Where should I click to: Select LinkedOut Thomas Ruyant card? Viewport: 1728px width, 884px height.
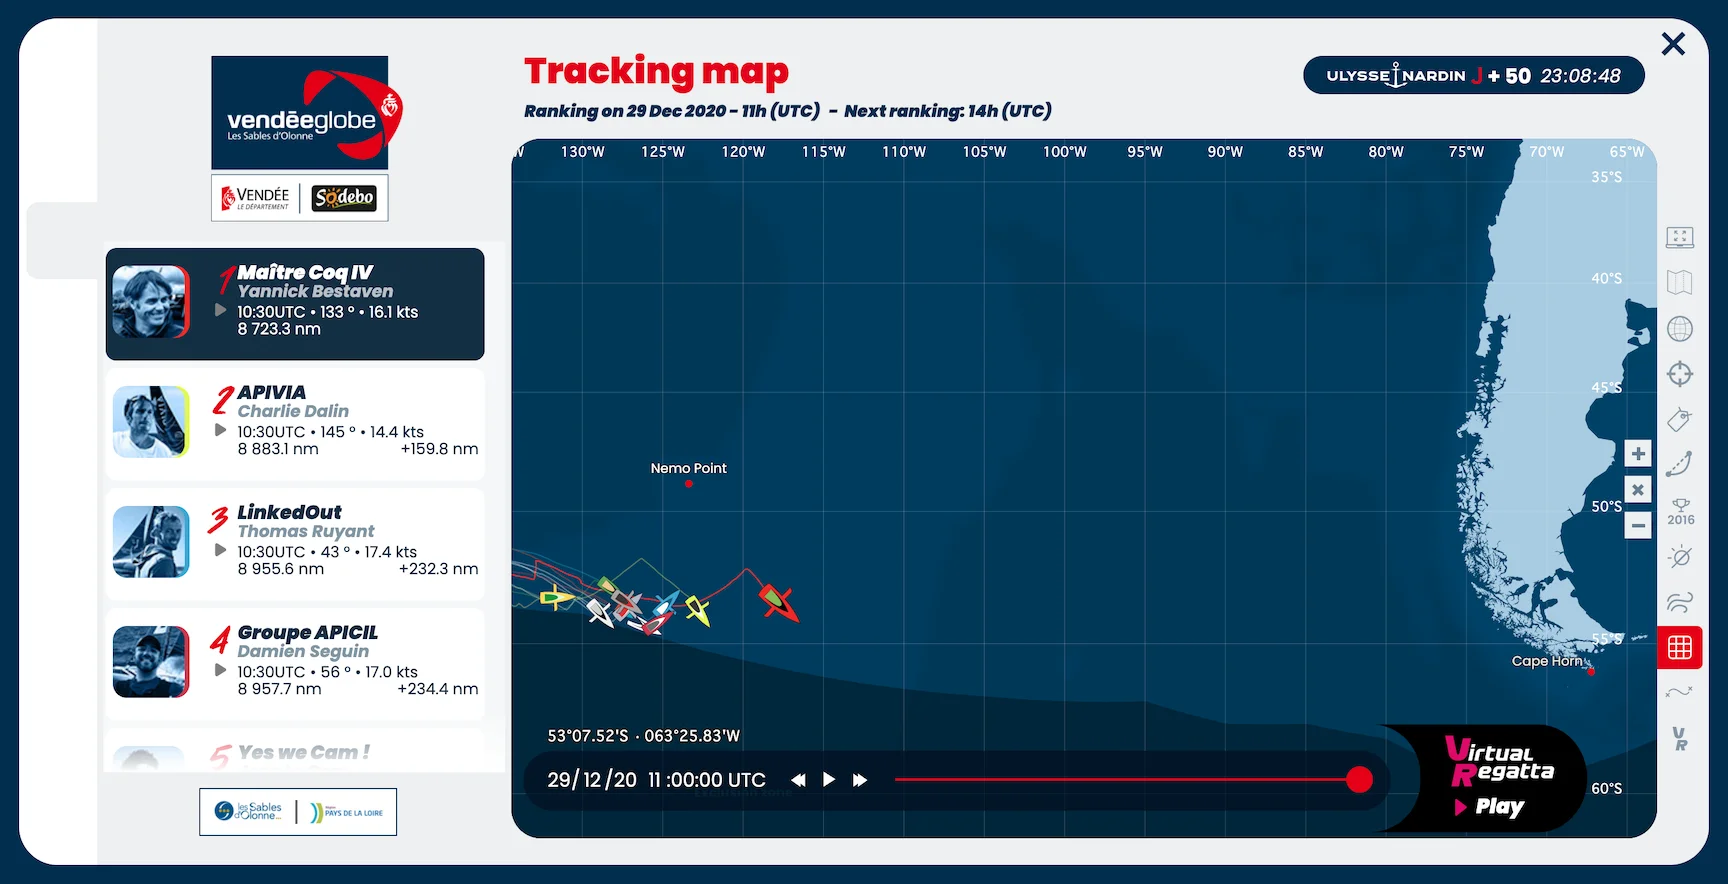tap(295, 544)
